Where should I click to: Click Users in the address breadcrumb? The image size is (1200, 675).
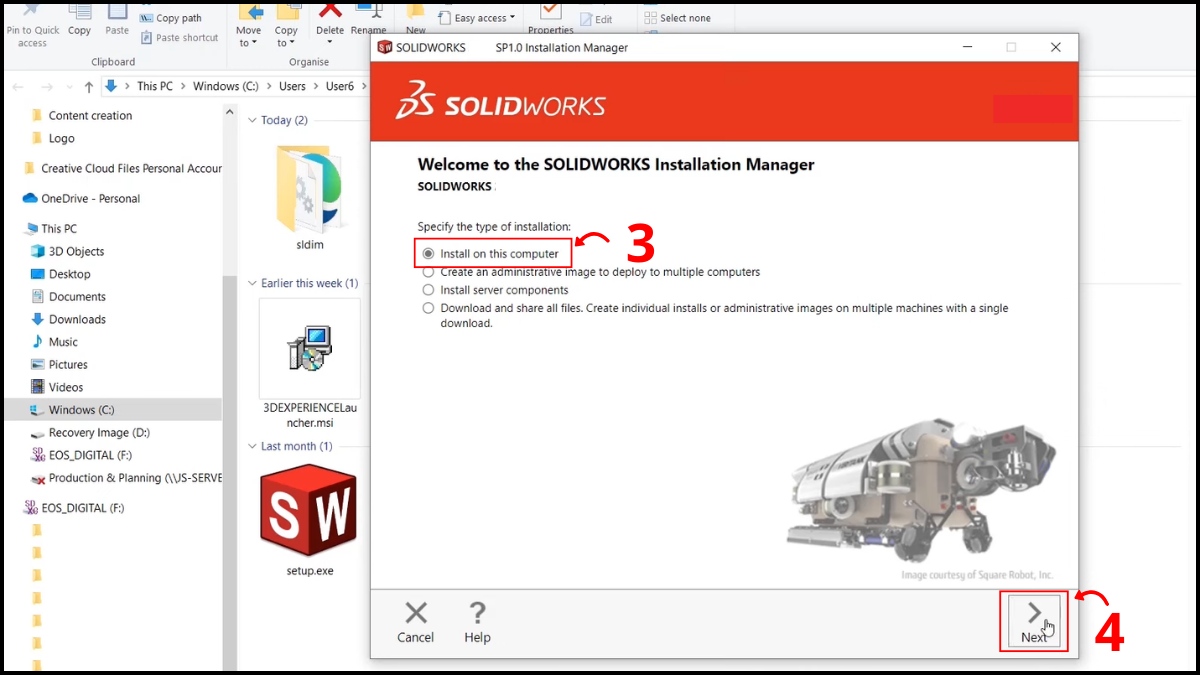[x=292, y=86]
